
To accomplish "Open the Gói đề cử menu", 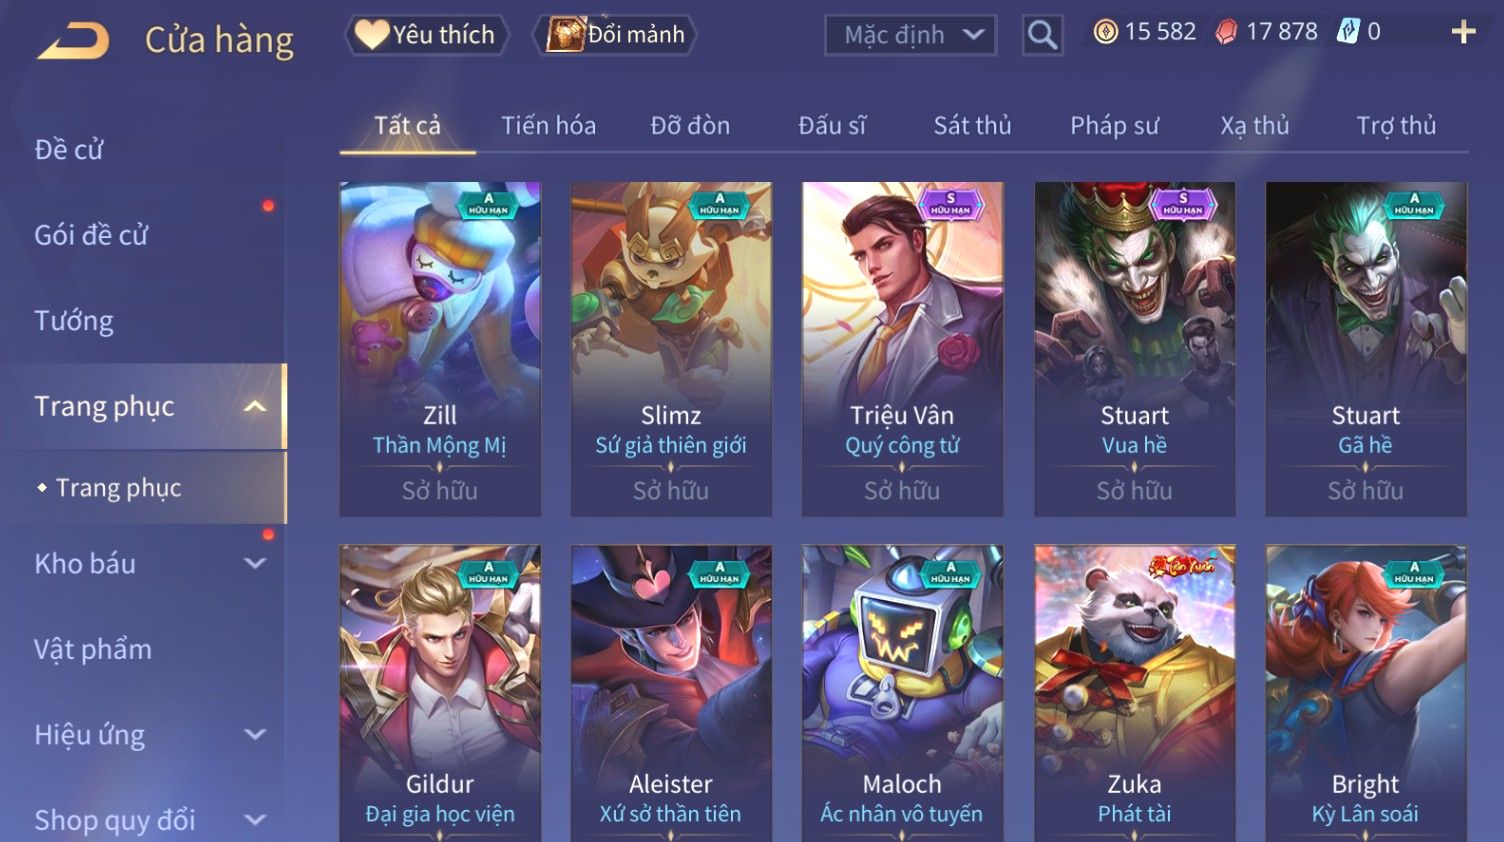I will point(91,235).
